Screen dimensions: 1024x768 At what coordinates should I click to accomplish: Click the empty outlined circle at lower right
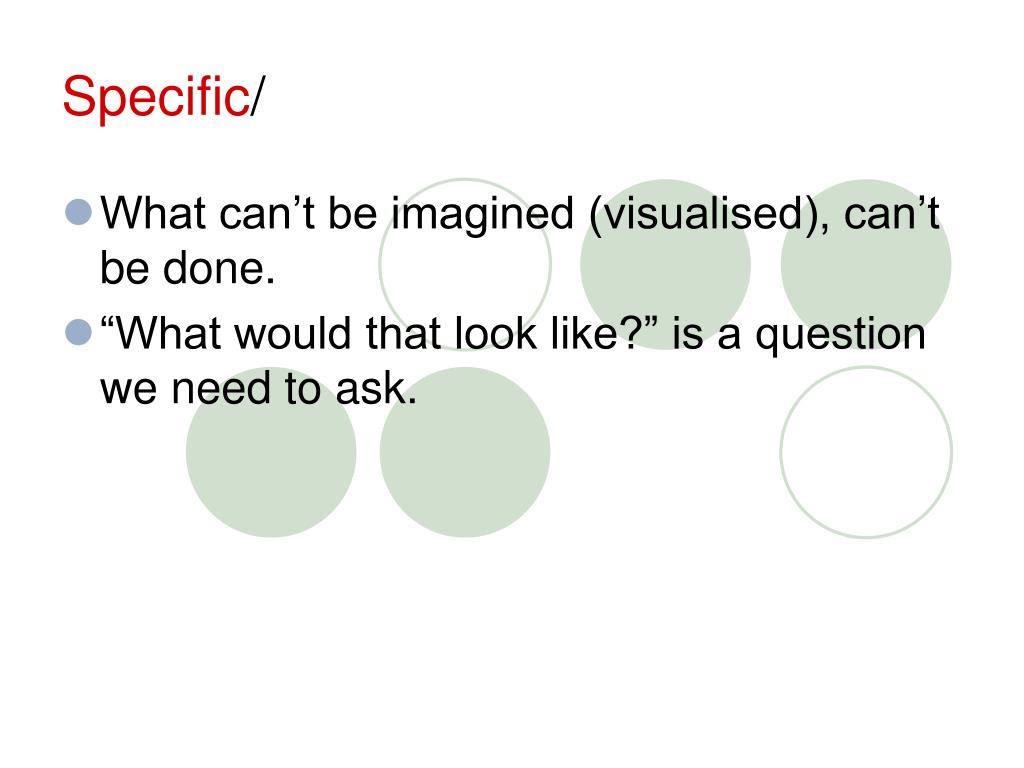pyautogui.click(x=866, y=452)
